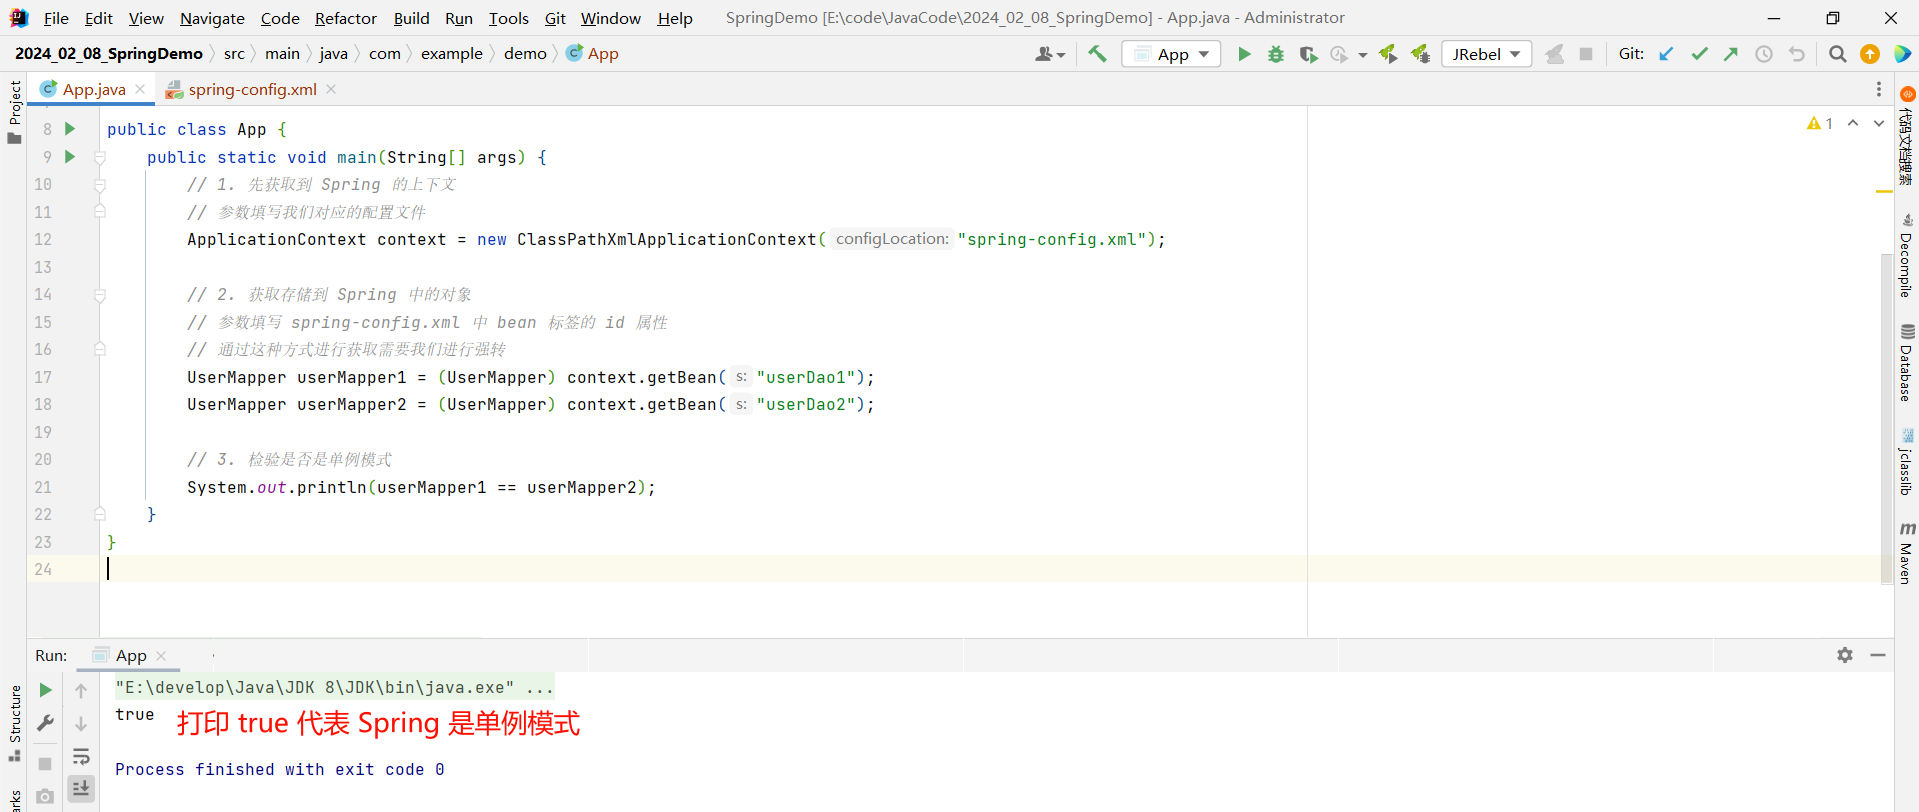Open the Maven tool window

click(x=1907, y=552)
